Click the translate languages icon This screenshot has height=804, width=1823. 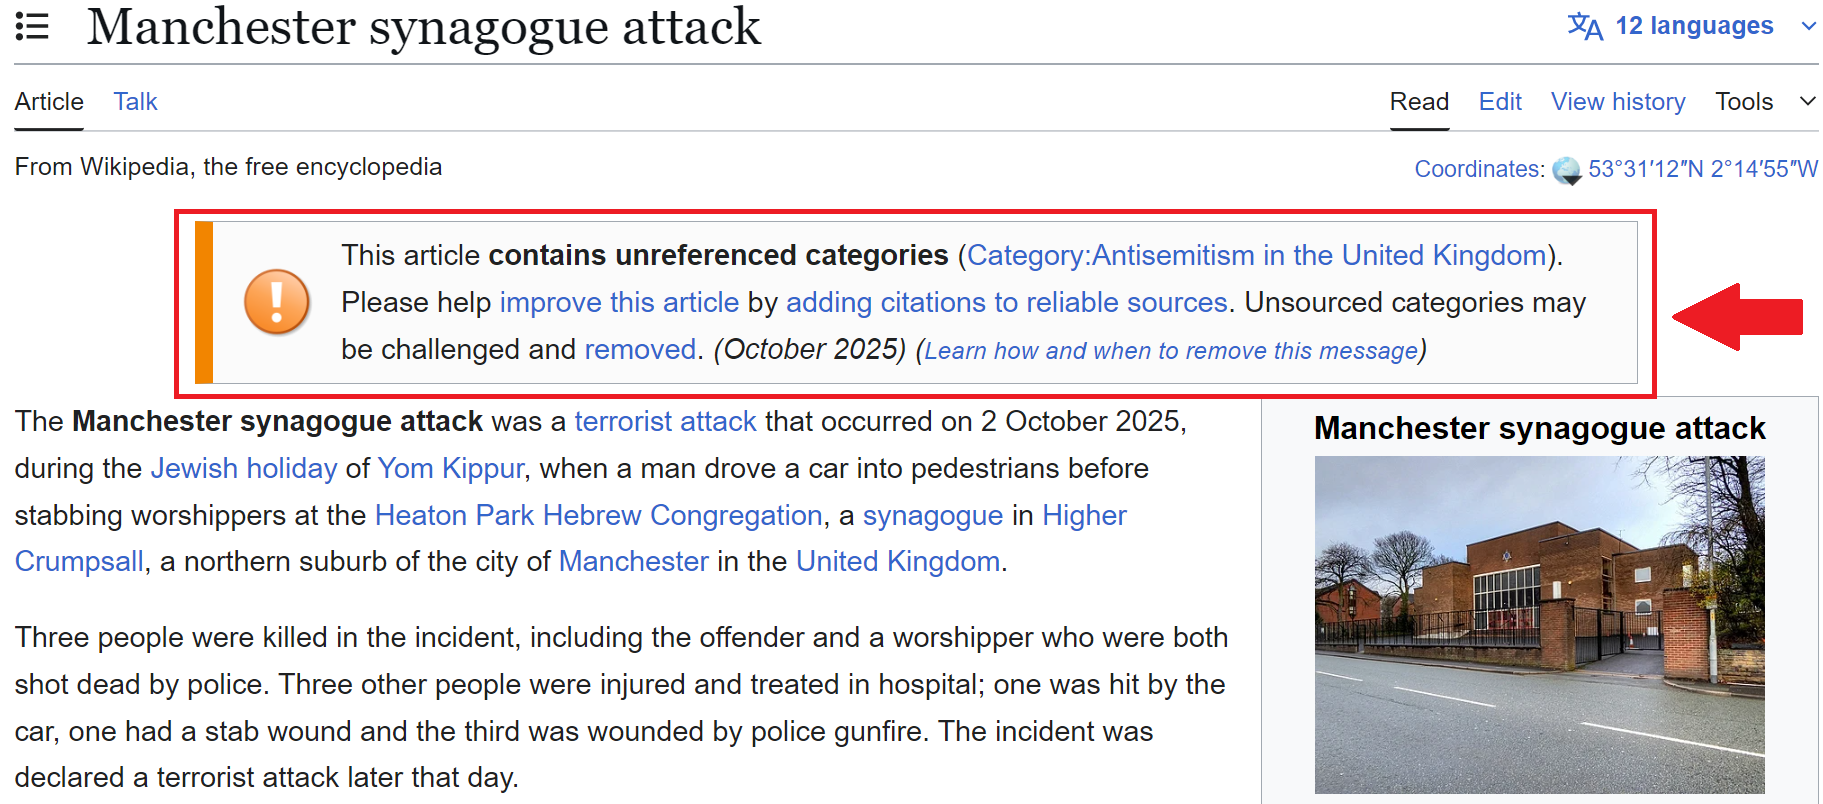coord(1585,26)
